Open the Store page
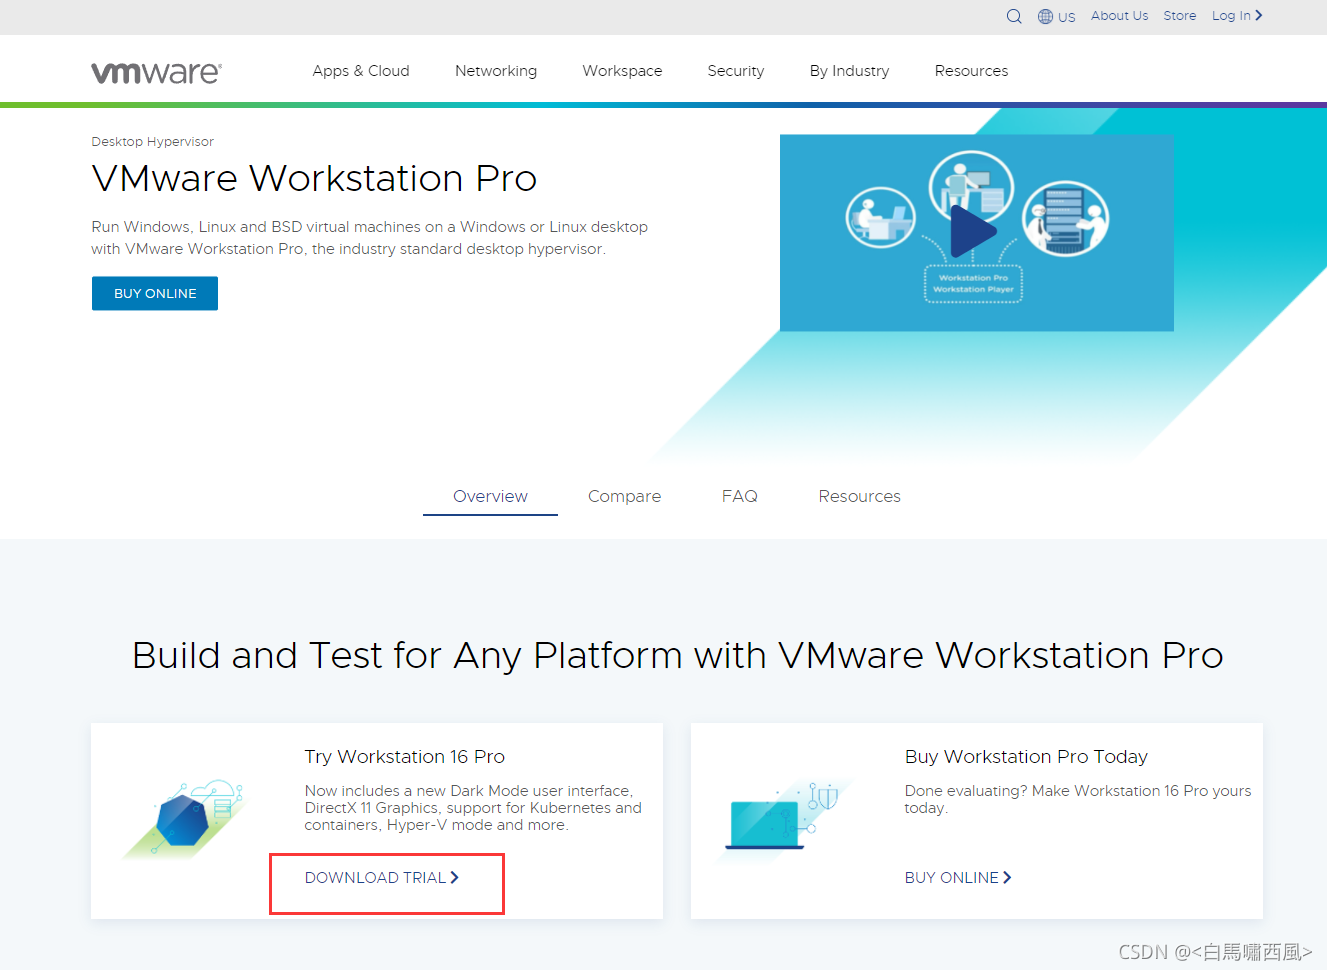Viewport: 1327px width, 970px height. point(1178,15)
